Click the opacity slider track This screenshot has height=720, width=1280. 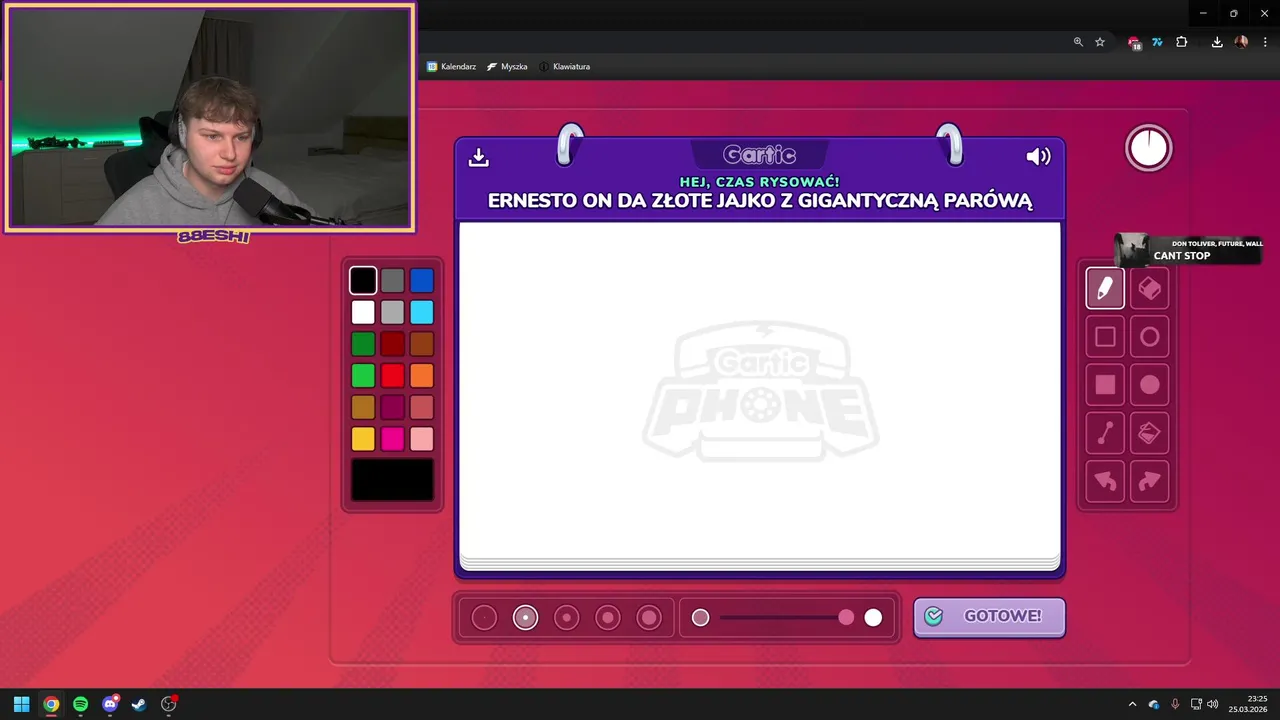[787, 618]
